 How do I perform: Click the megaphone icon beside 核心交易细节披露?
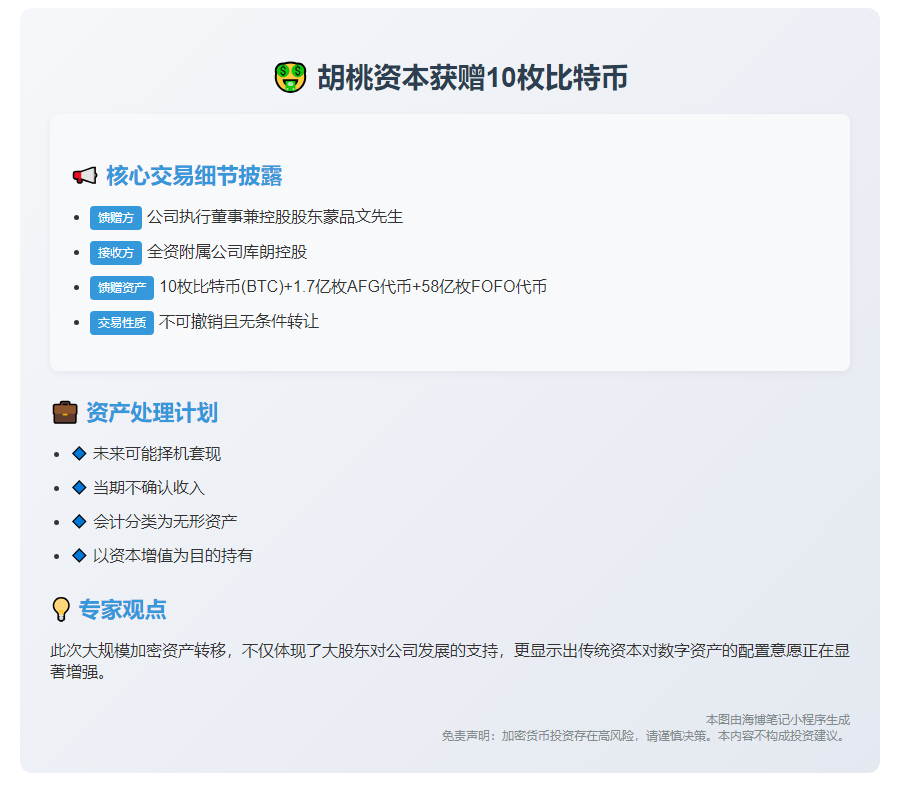(84, 176)
